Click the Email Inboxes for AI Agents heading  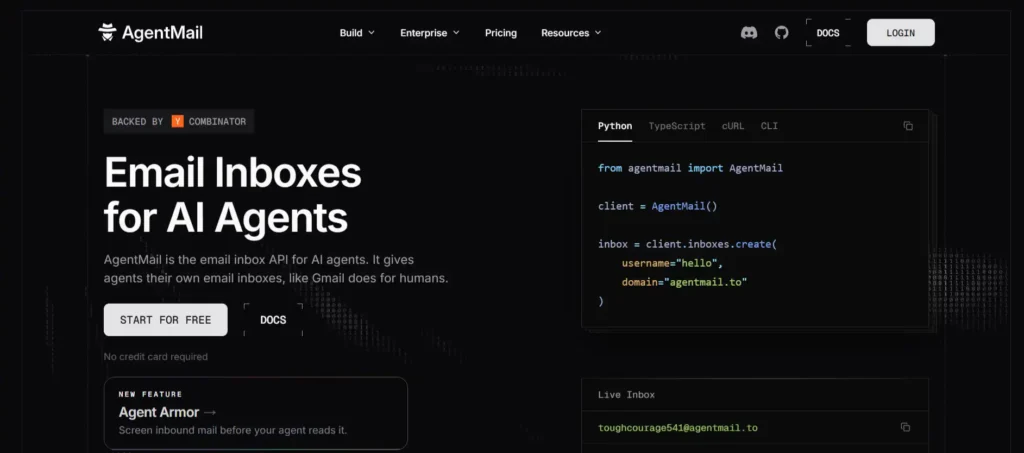pyautogui.click(x=232, y=196)
